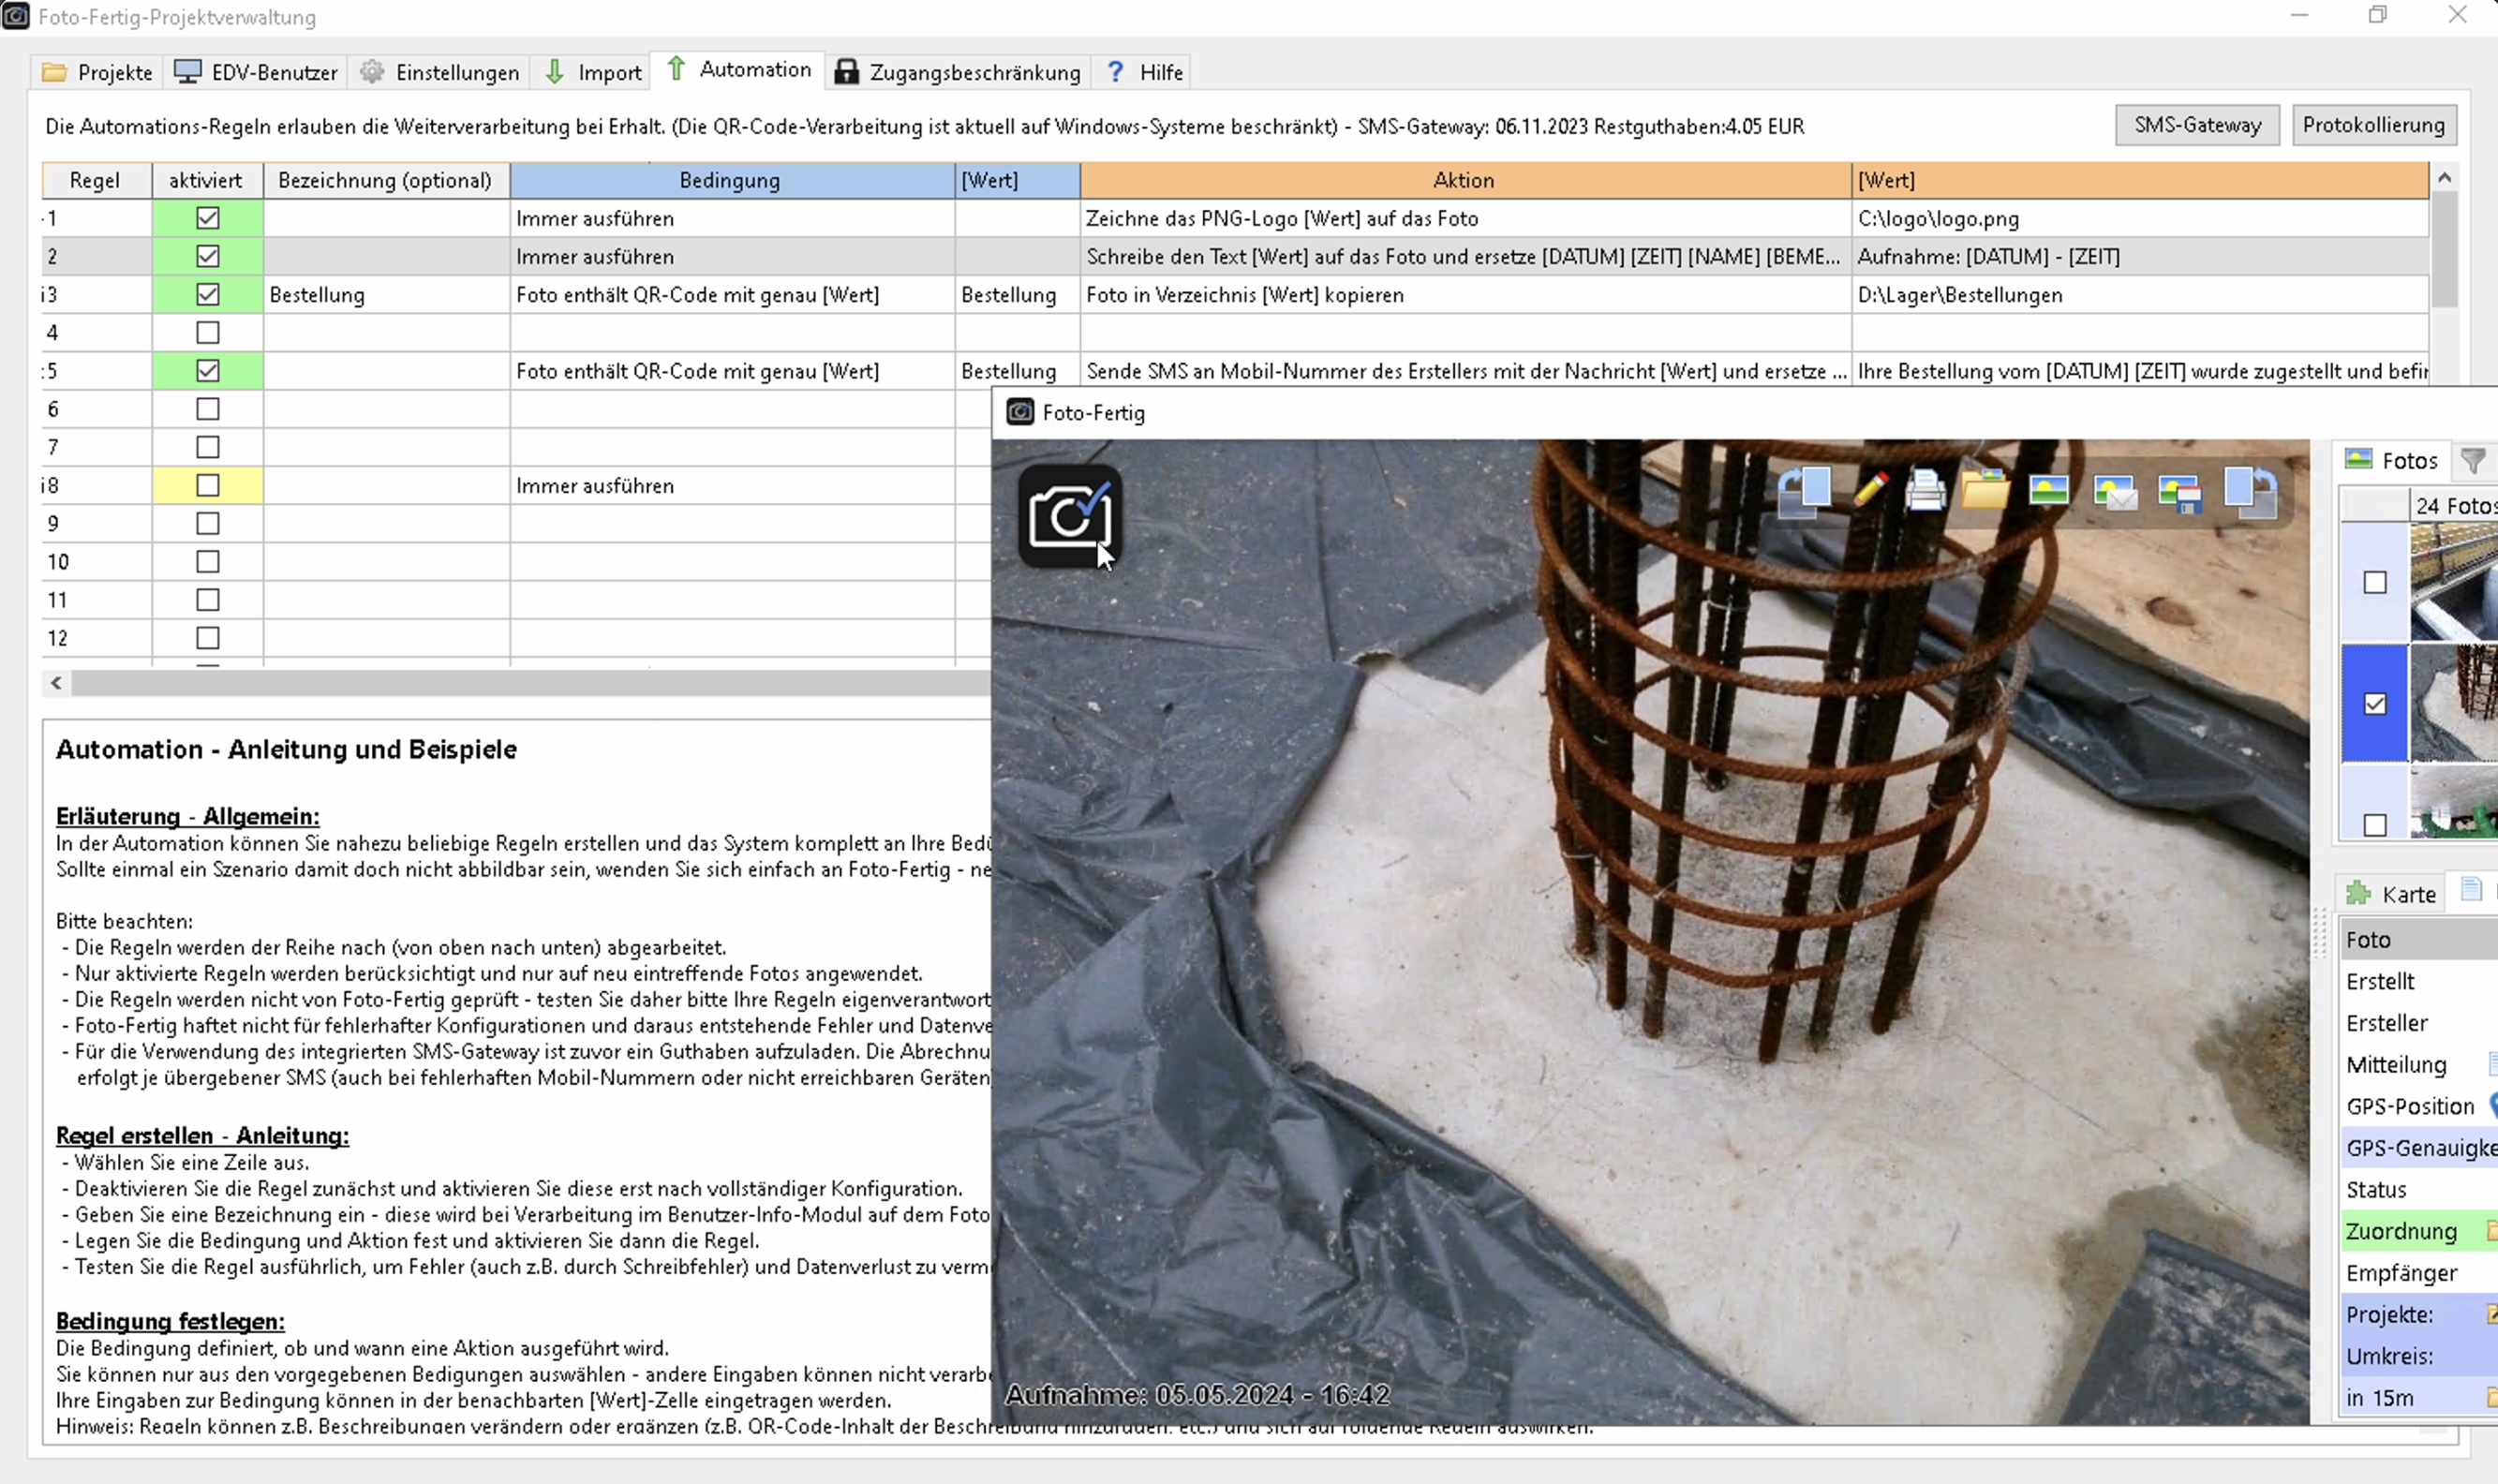Open Bedingung cell of rule 8 Immer ausführen
This screenshot has width=2498, height=1484.
[x=731, y=486]
